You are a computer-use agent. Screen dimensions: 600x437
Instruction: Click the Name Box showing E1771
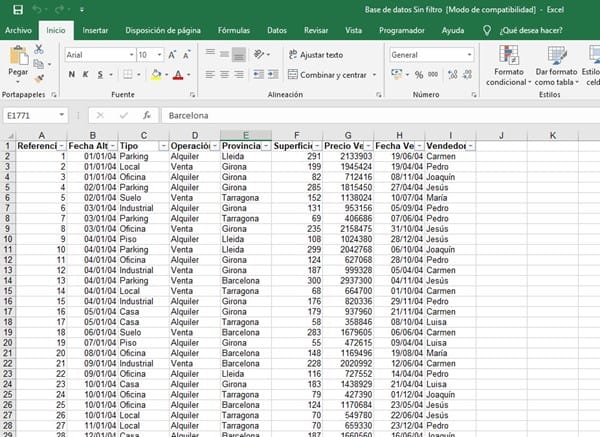click(30, 115)
